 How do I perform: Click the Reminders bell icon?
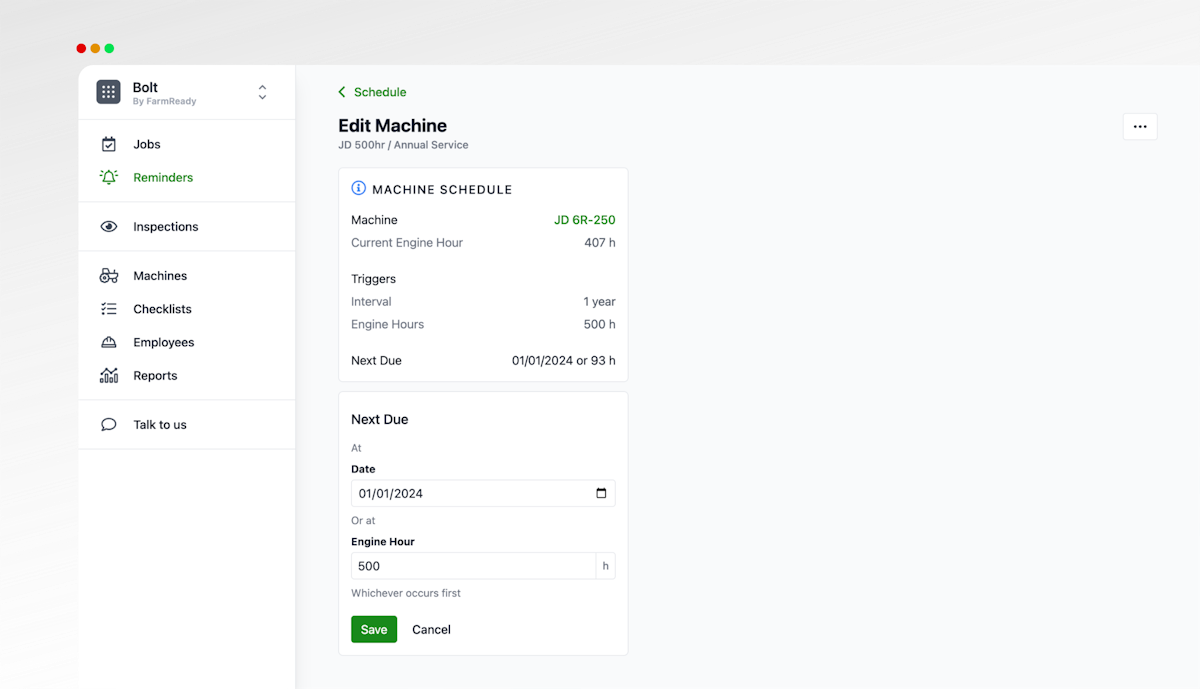click(x=109, y=177)
